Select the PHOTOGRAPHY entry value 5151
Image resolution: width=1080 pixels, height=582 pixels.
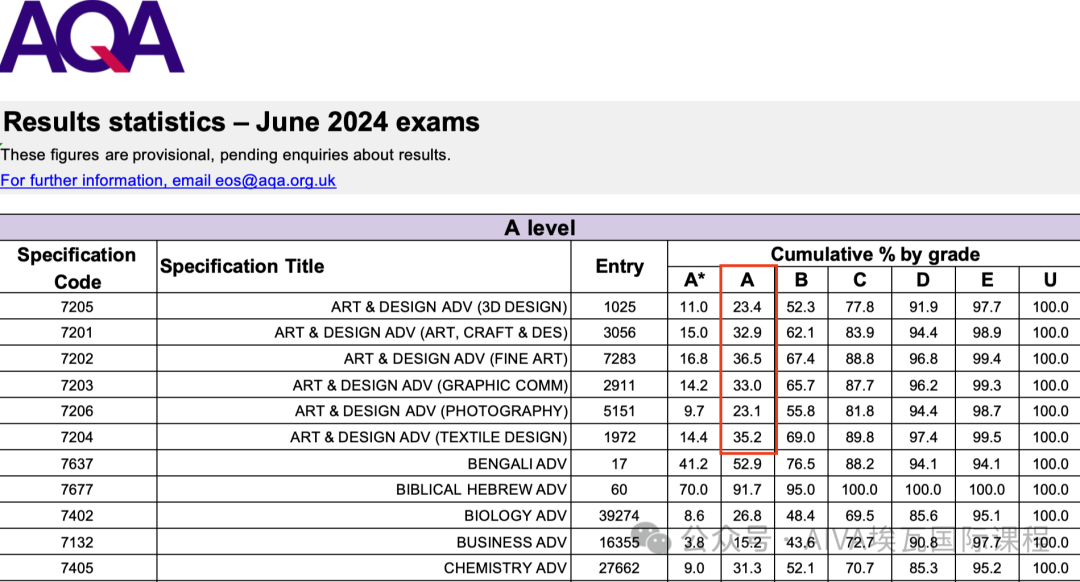click(619, 411)
